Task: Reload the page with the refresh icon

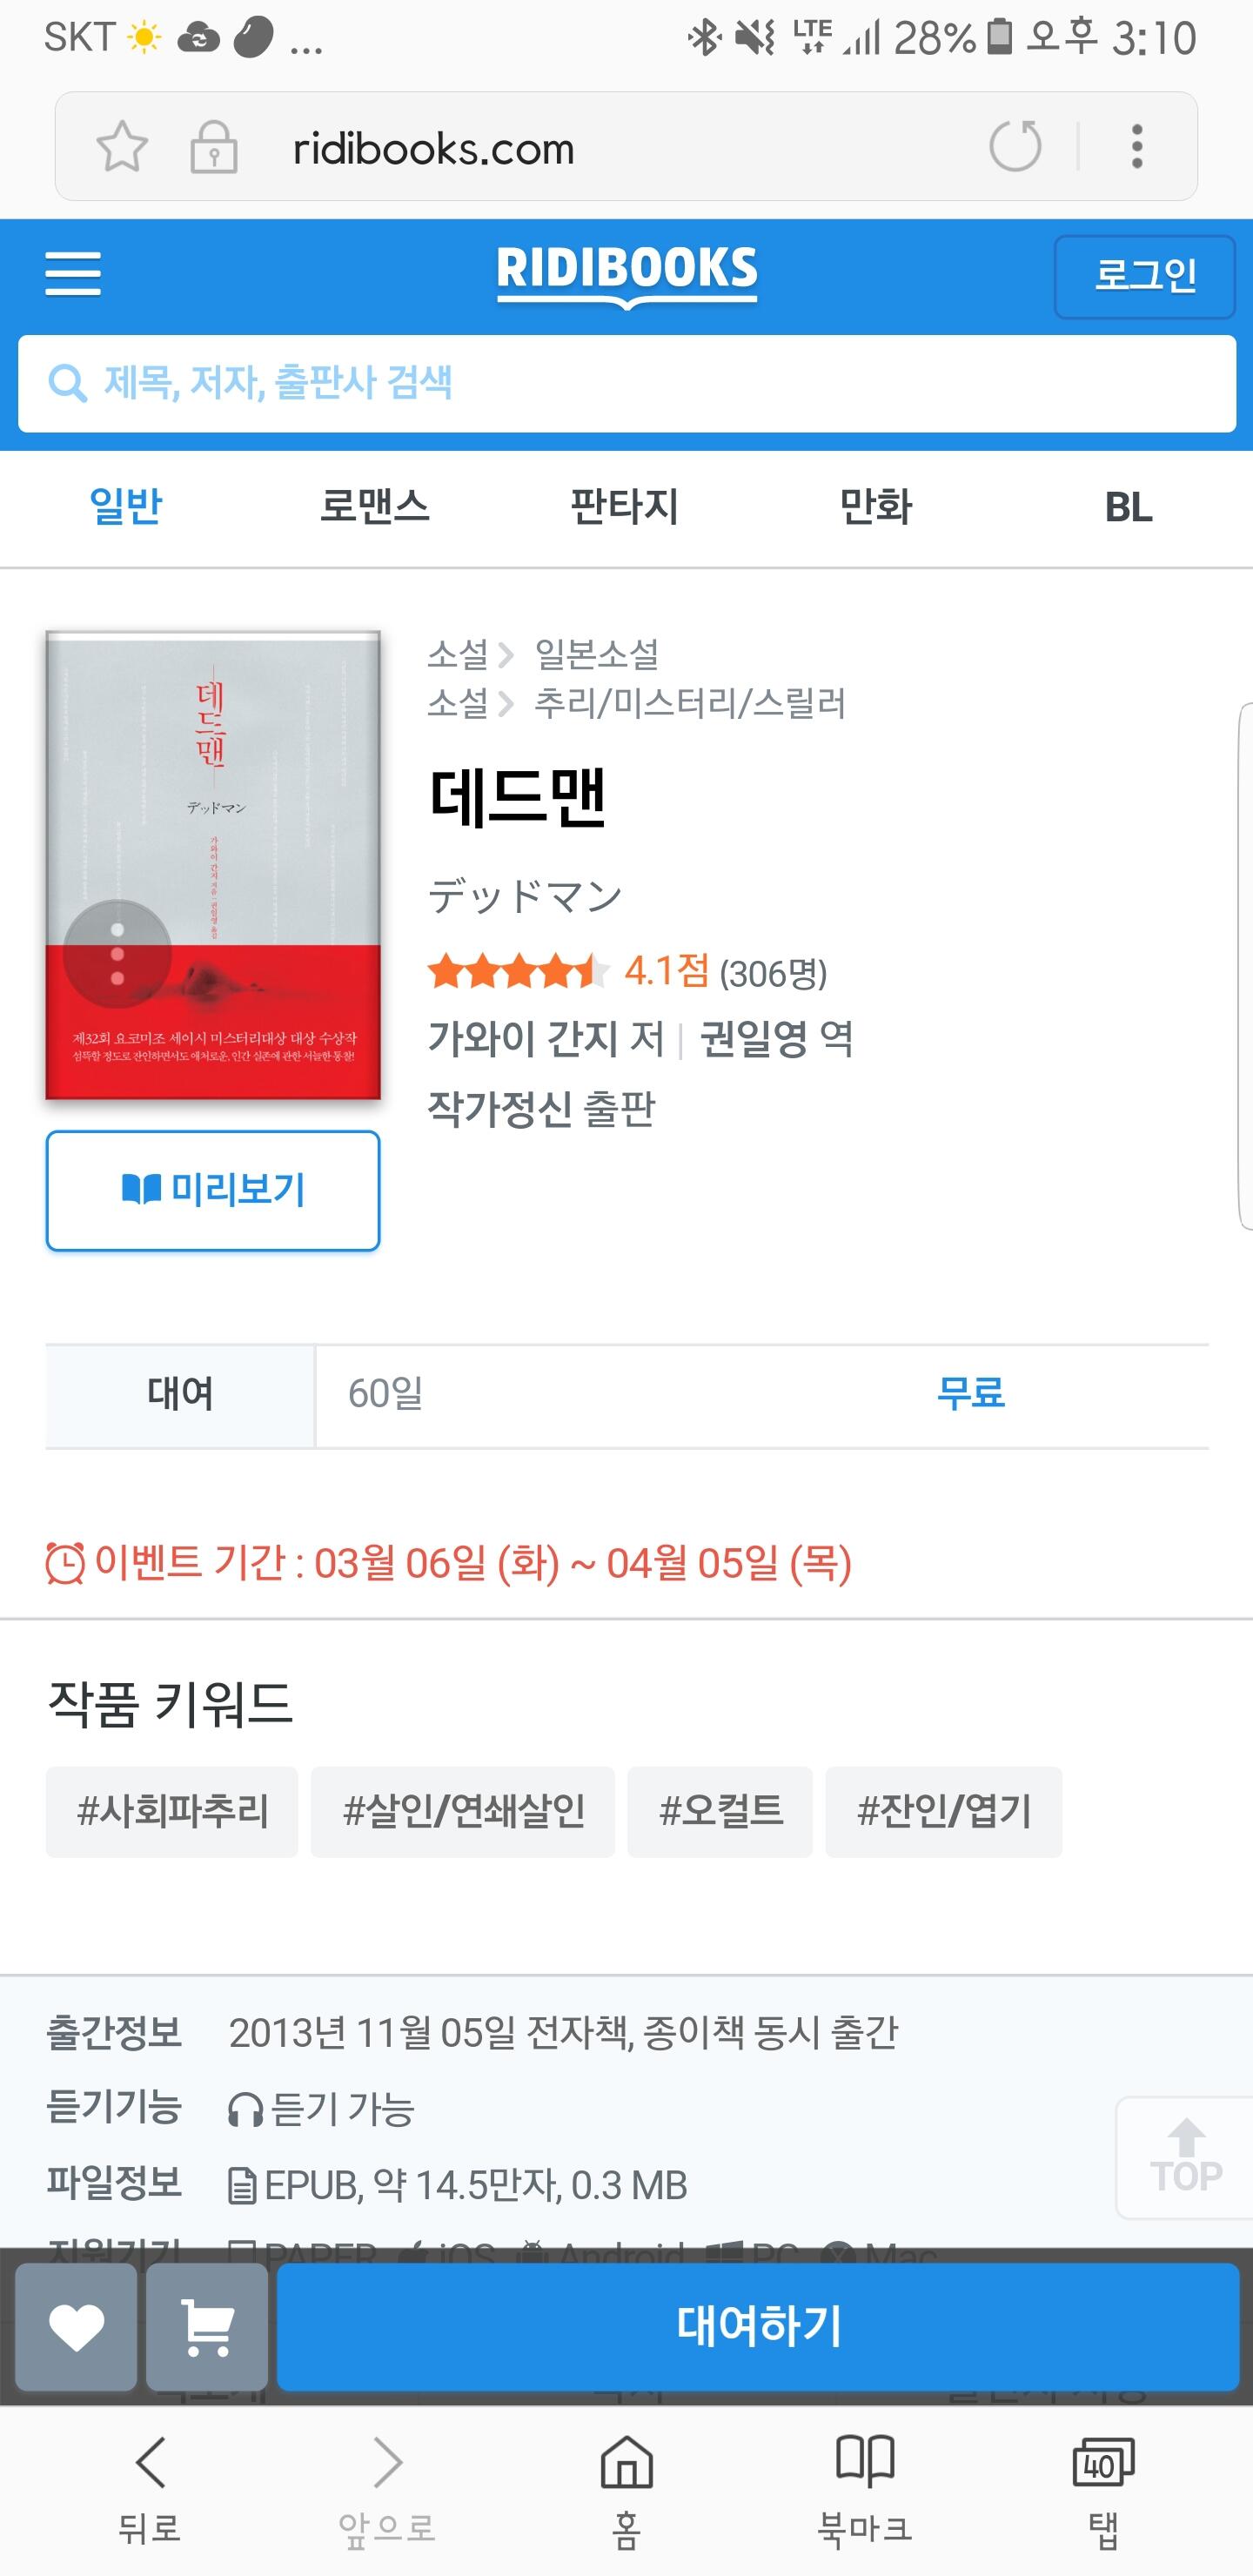Action: tap(1015, 146)
